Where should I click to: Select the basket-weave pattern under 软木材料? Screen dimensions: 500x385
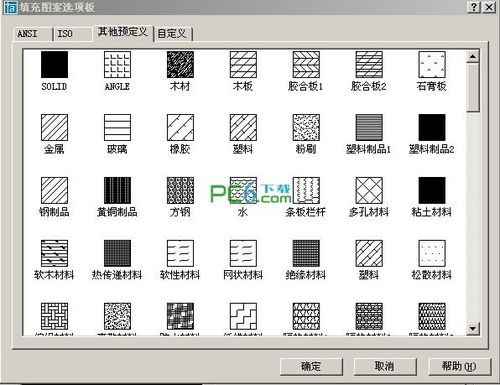click(54, 316)
